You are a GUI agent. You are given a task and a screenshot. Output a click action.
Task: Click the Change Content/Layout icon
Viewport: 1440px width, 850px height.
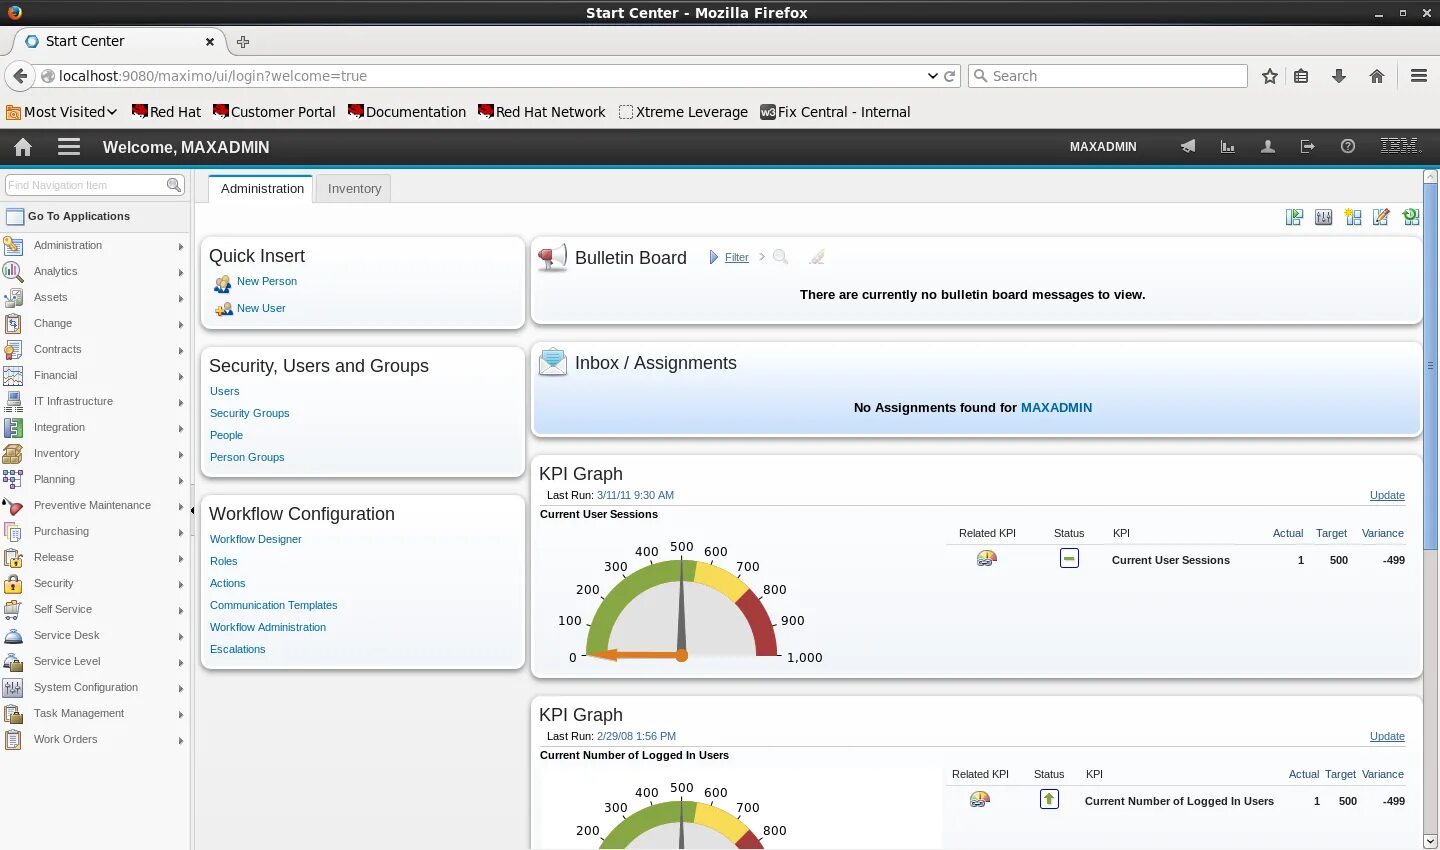pyautogui.click(x=1294, y=217)
